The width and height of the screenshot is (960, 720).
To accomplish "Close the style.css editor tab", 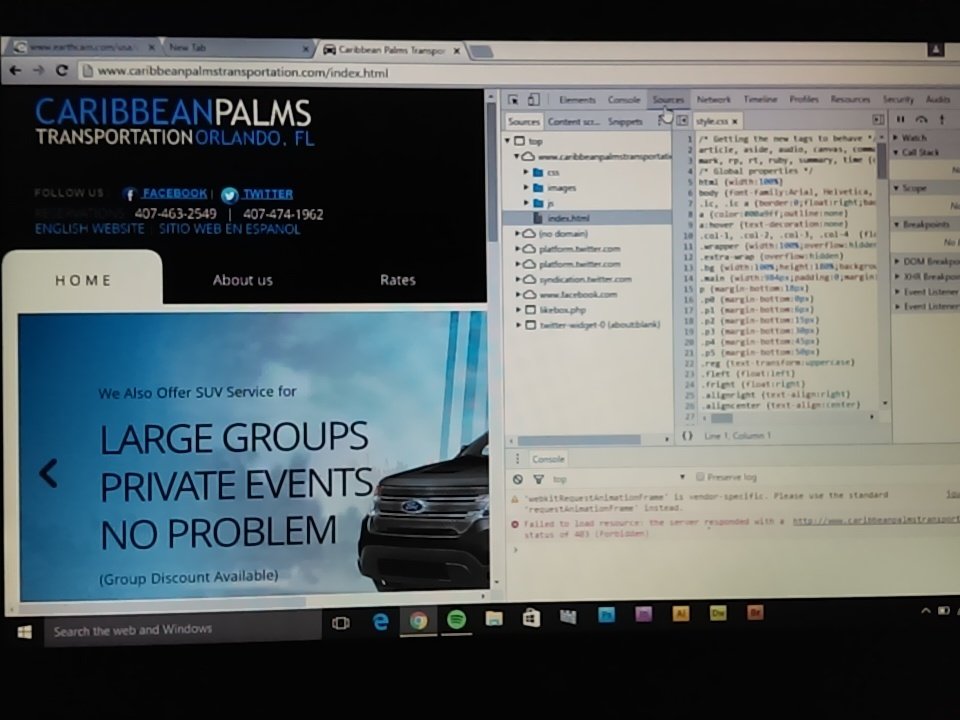I will click(735, 121).
